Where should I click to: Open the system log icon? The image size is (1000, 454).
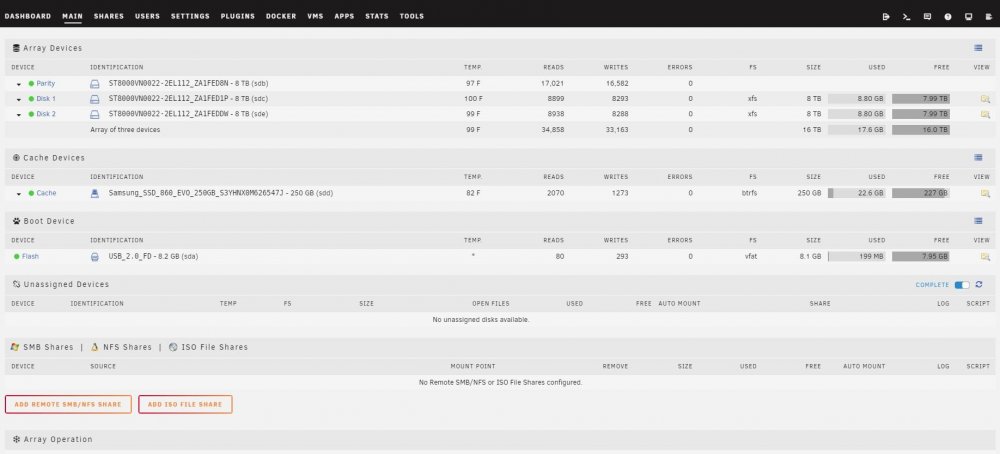coord(989,17)
